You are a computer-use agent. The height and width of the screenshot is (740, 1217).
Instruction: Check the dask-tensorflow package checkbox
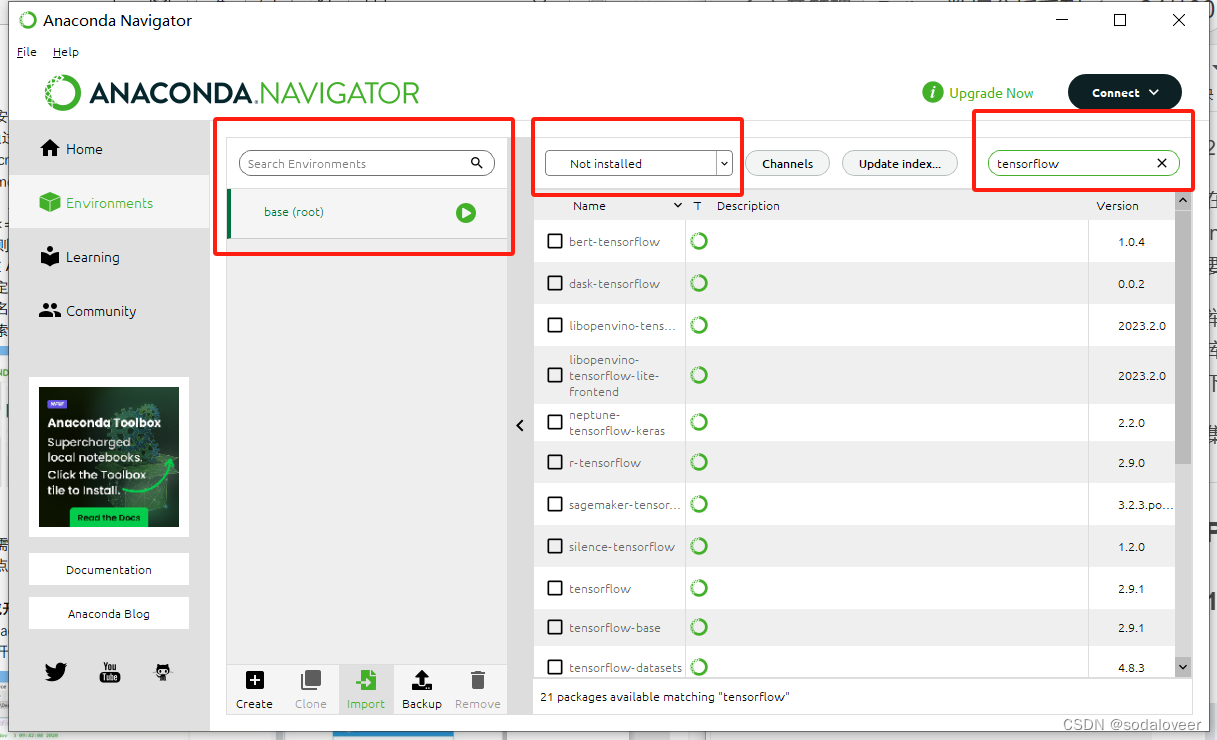(555, 283)
